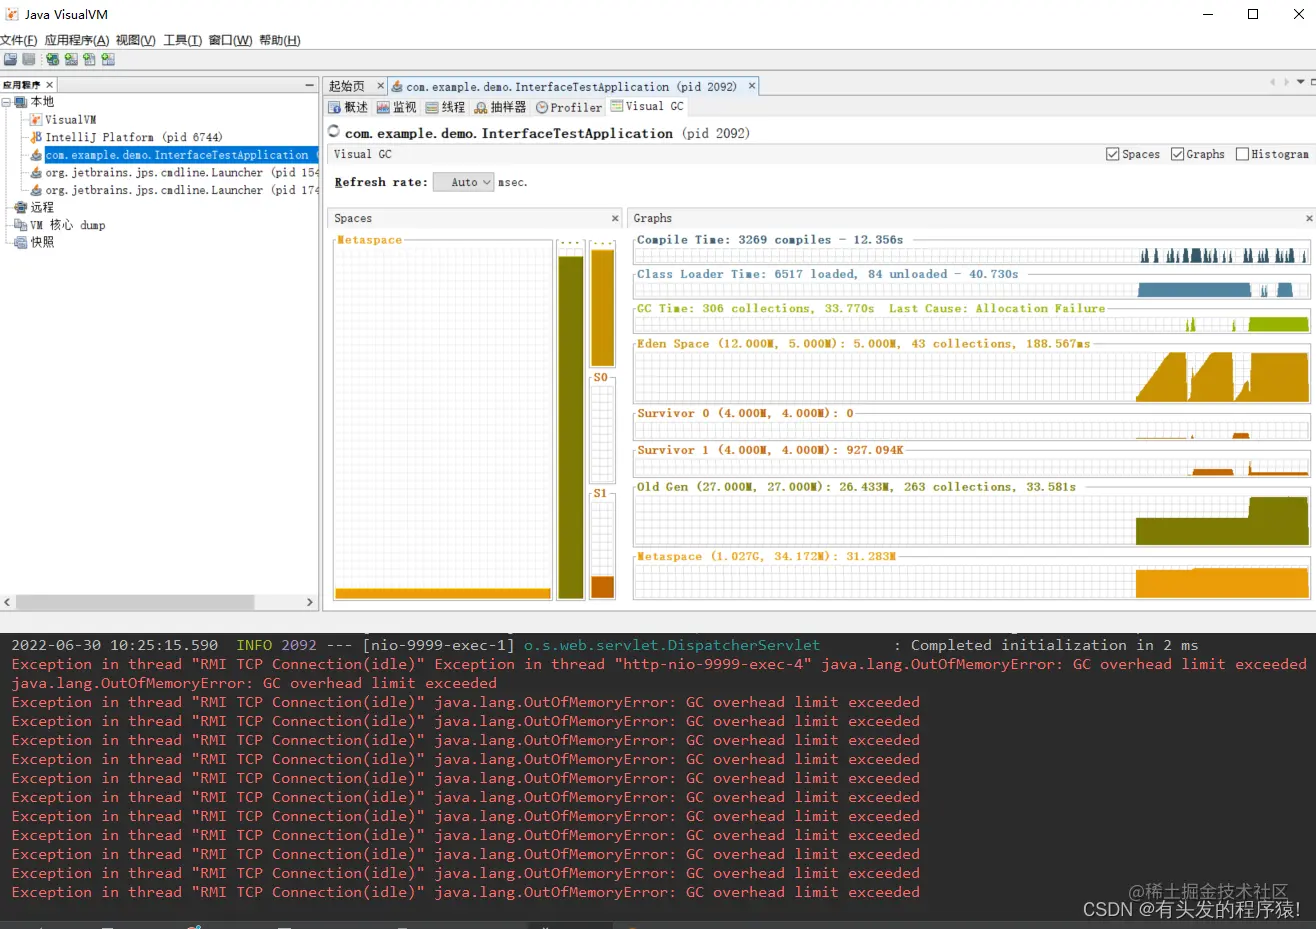Click the 远程 remote hosts icon

[21, 207]
